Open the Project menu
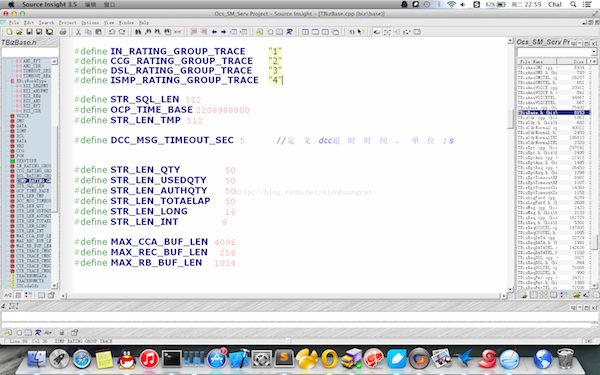 [67, 23]
